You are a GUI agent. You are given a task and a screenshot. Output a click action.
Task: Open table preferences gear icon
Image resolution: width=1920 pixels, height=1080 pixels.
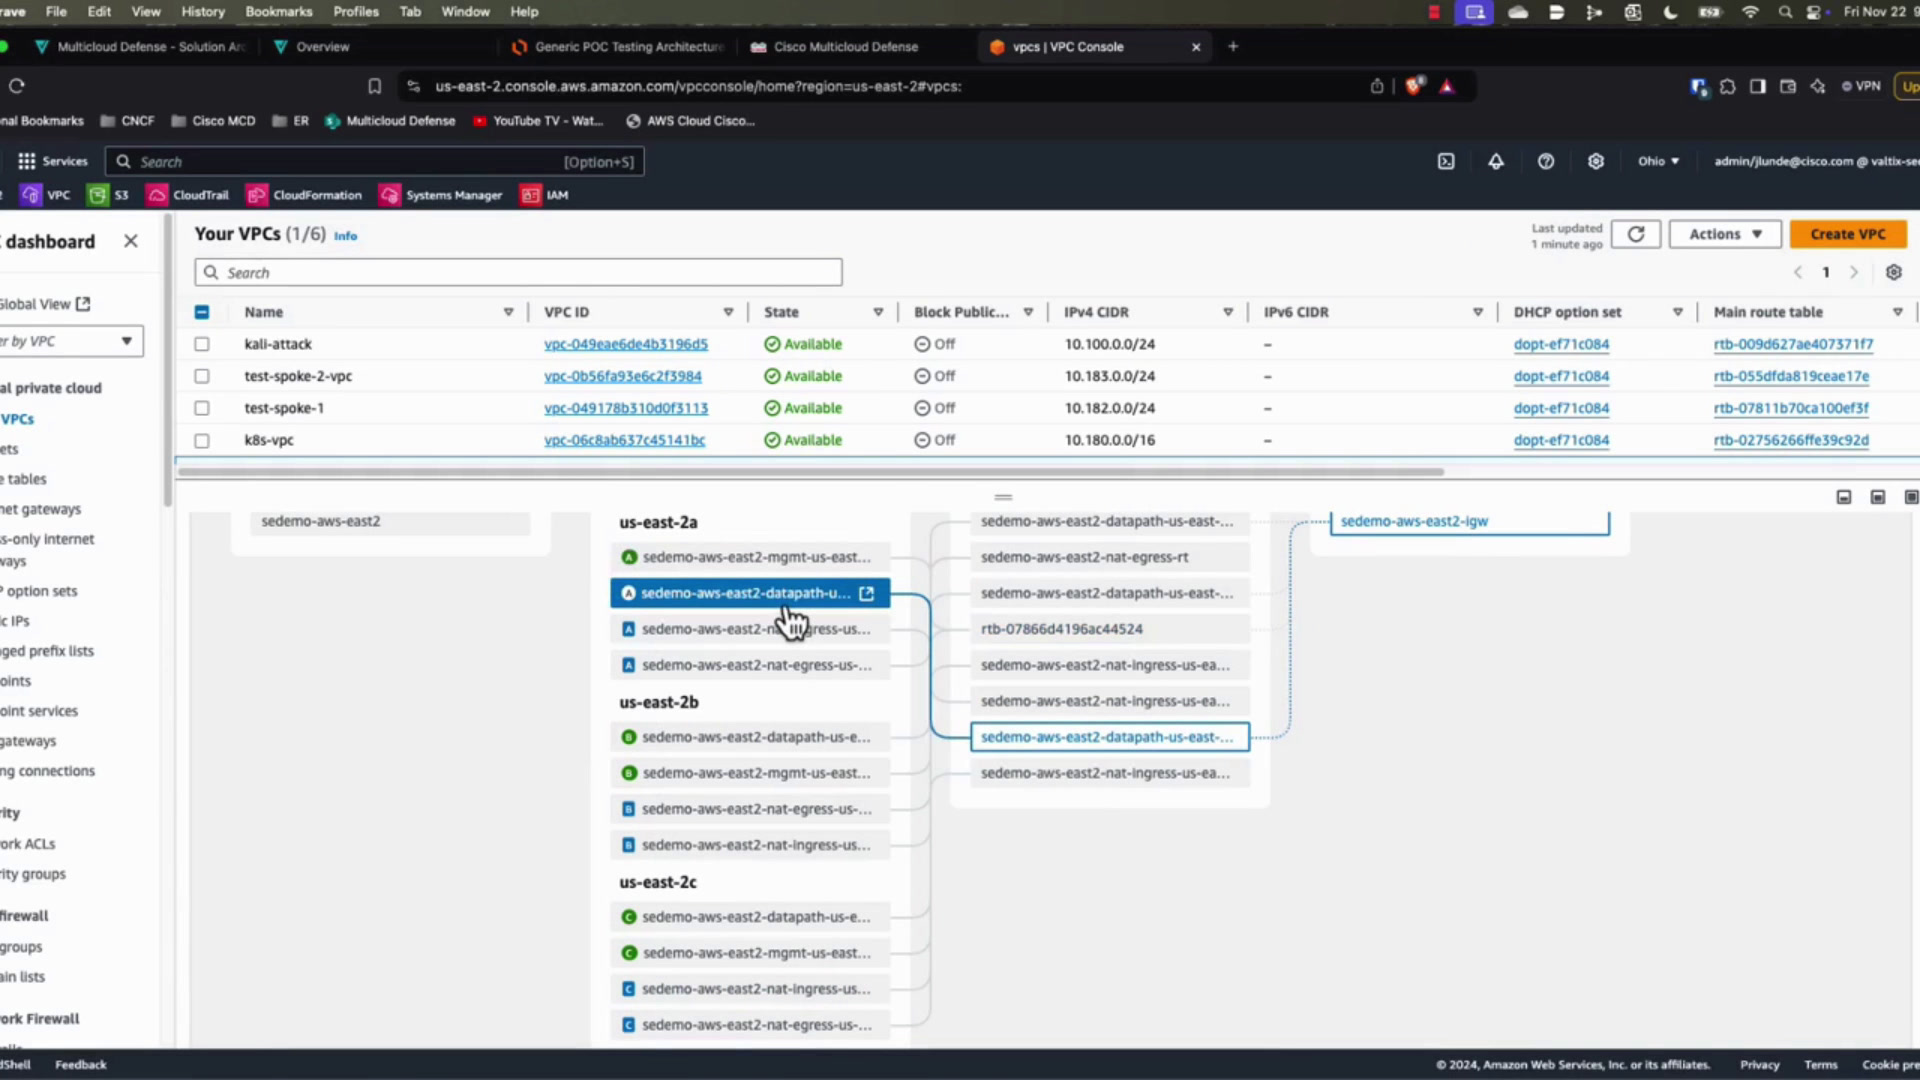pos(1894,272)
